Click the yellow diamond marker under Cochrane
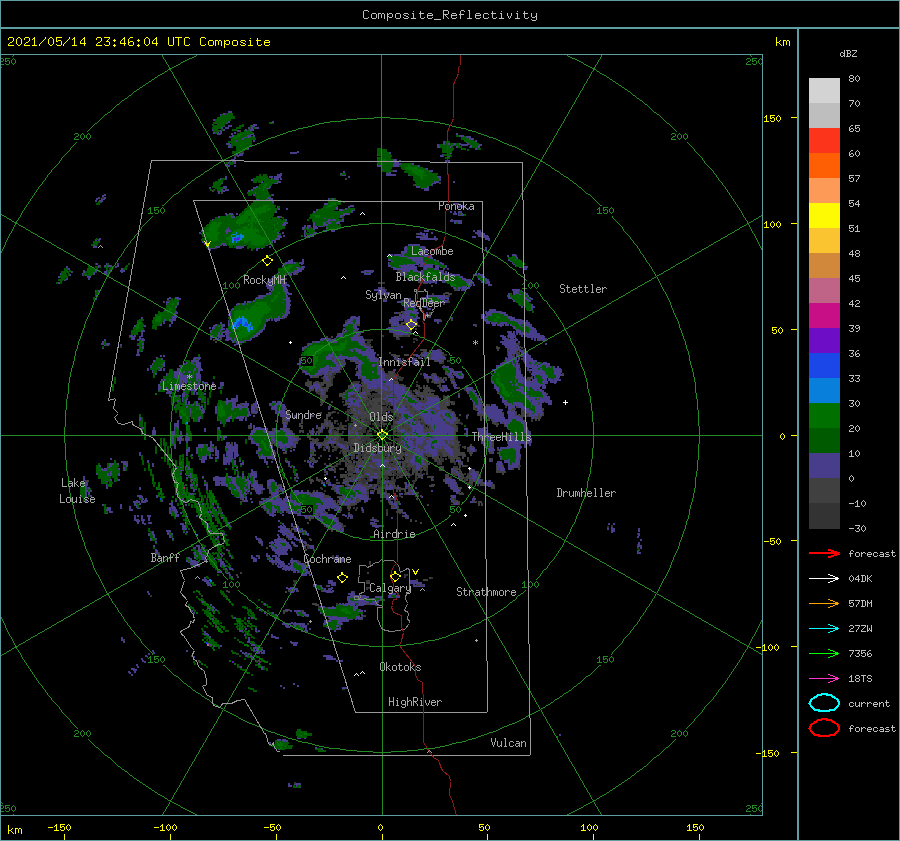The width and height of the screenshot is (900, 841). [x=342, y=578]
